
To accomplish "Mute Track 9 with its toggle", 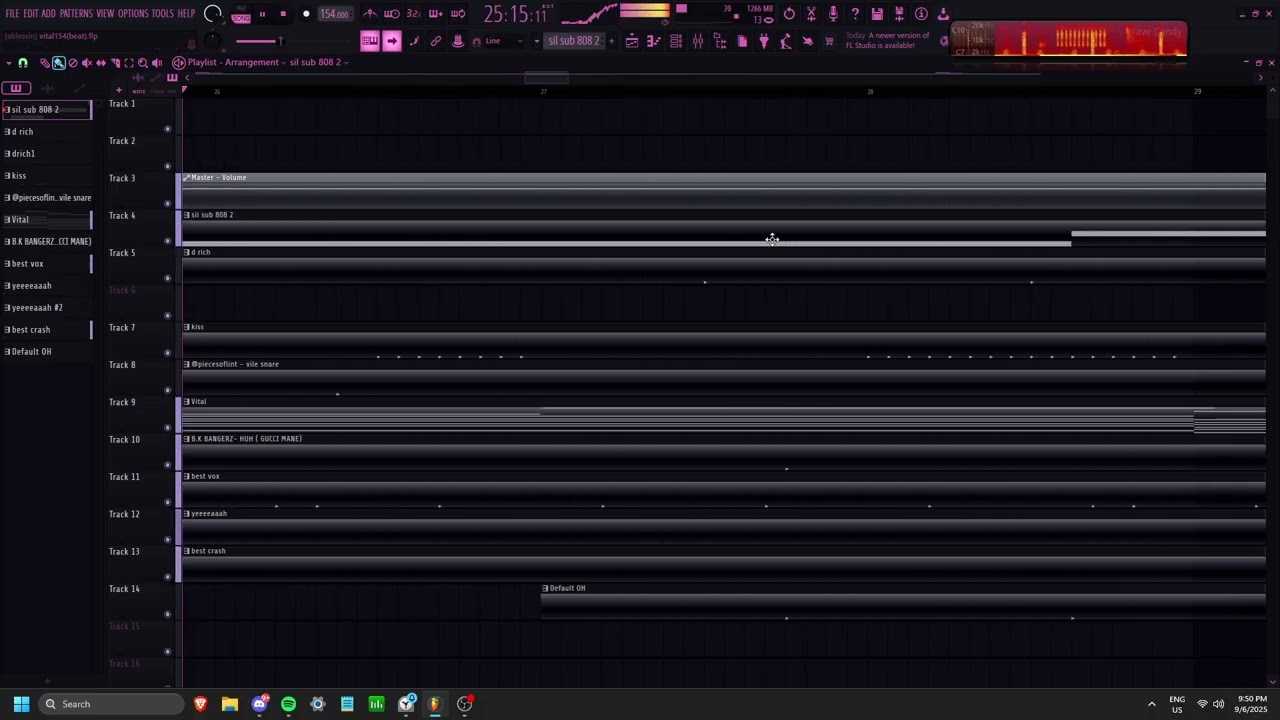I will tap(167, 428).
